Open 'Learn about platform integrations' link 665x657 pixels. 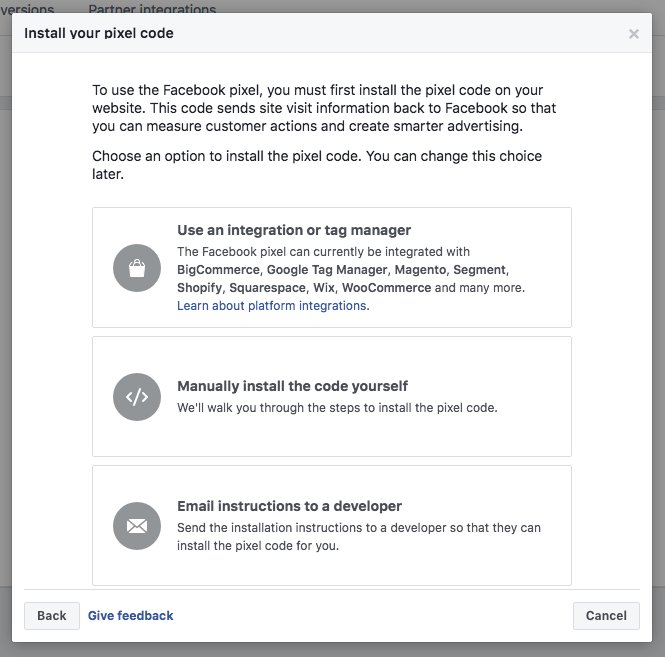(271, 305)
